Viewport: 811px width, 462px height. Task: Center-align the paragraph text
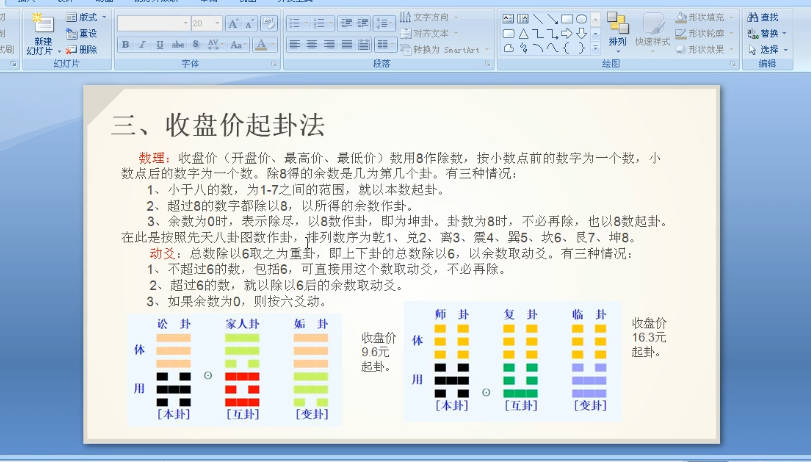pos(311,45)
